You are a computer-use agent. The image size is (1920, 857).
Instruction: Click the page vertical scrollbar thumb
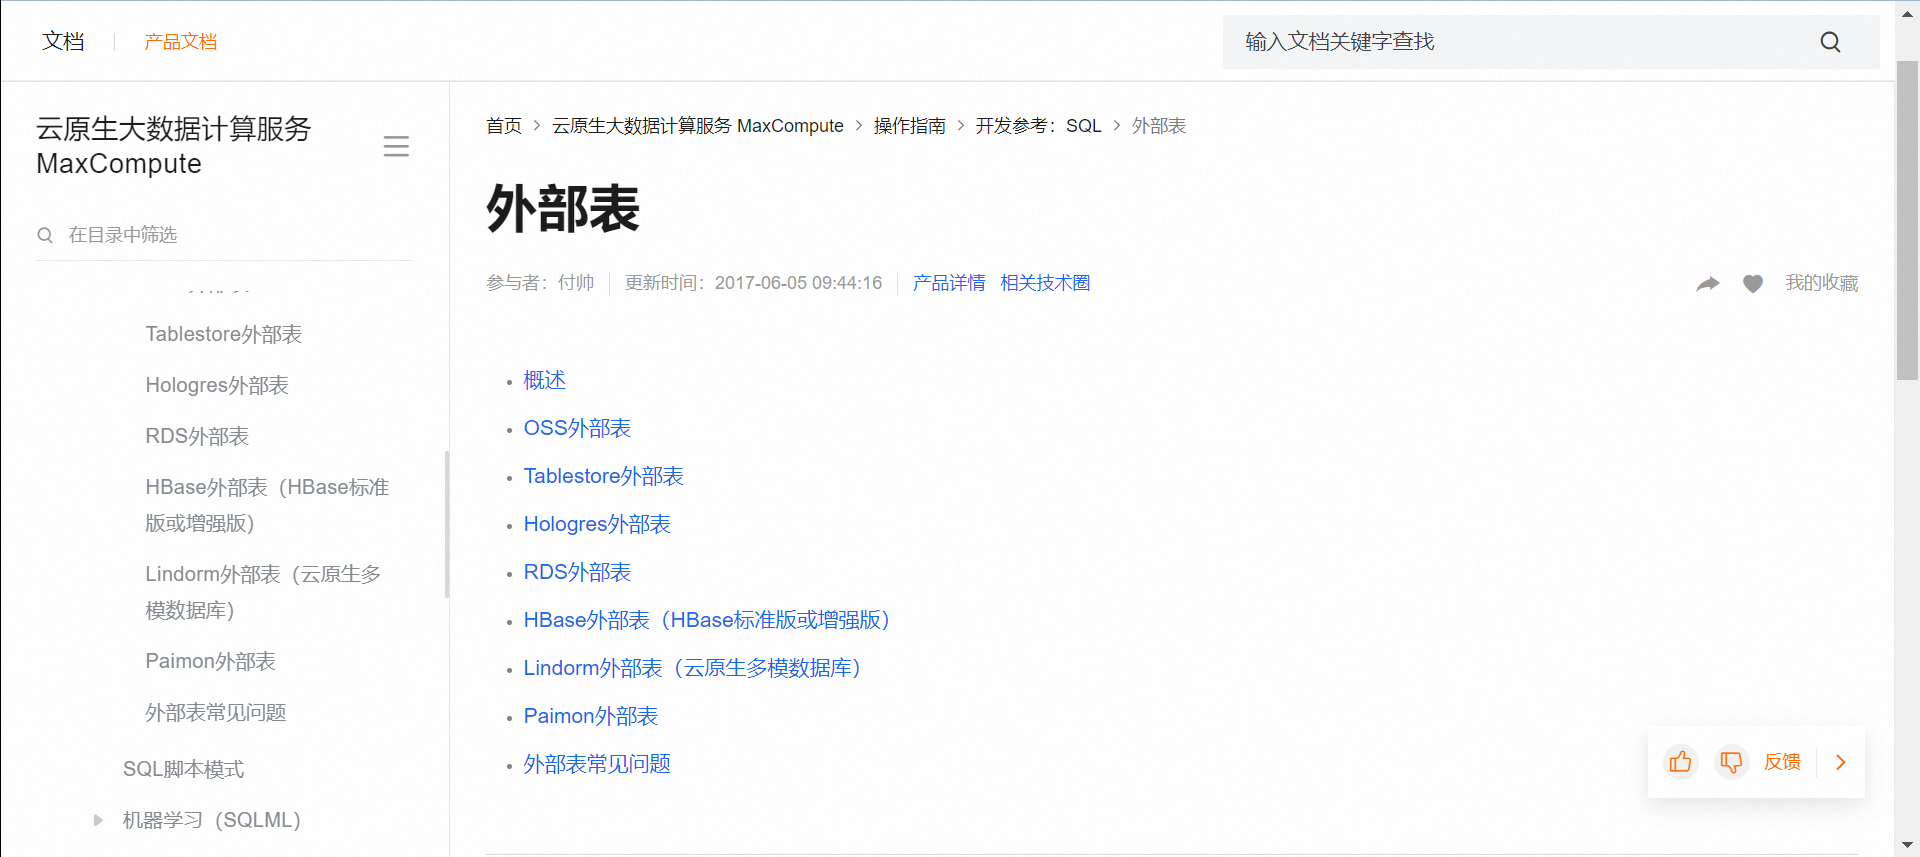pyautogui.click(x=1907, y=220)
